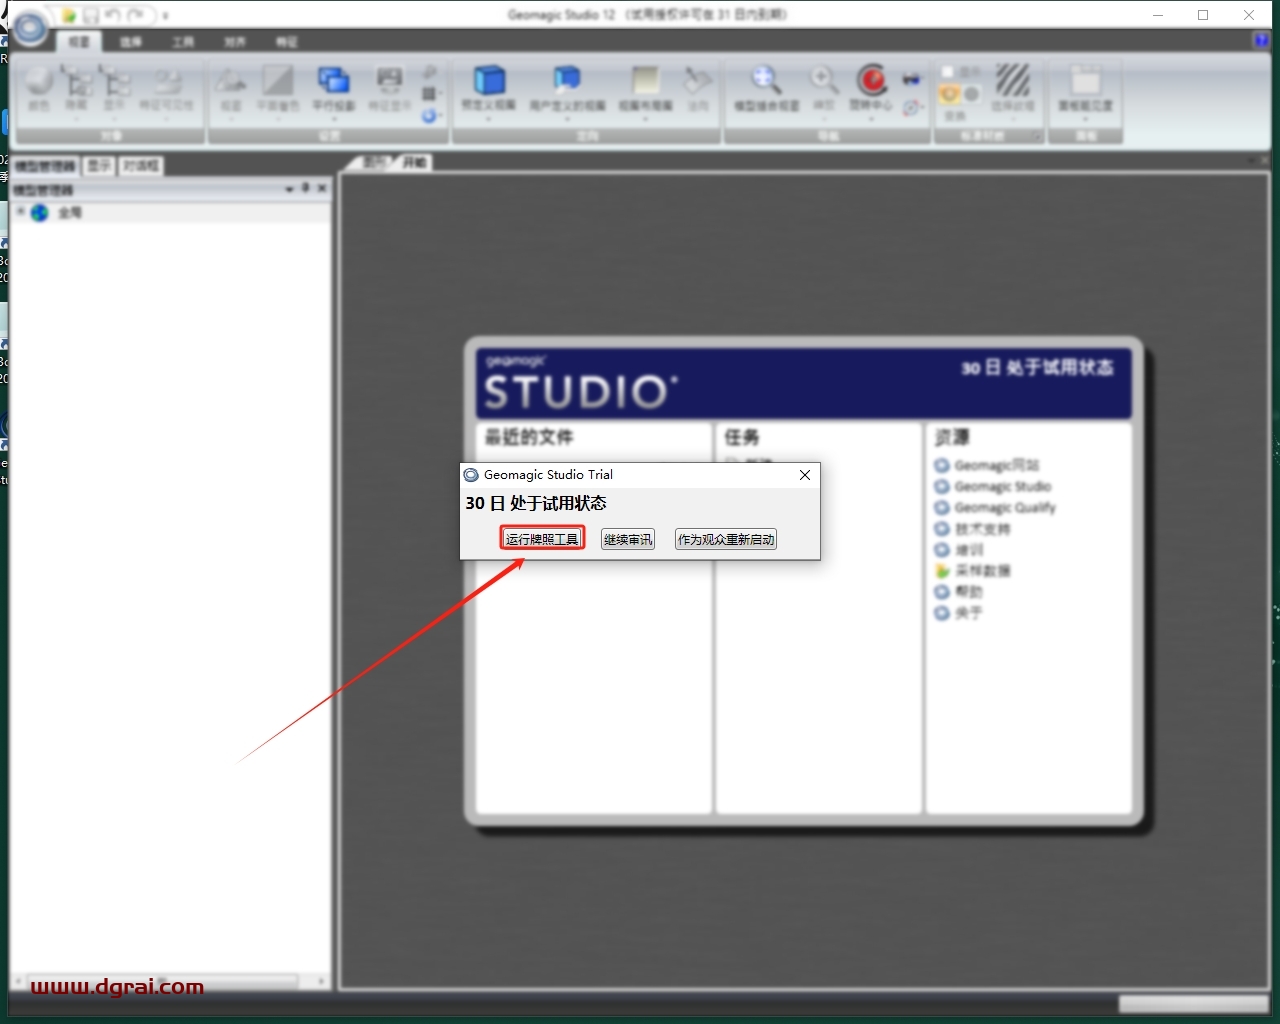Click the 平面着色 flat shading icon
This screenshot has width=1280, height=1024.
(278, 80)
